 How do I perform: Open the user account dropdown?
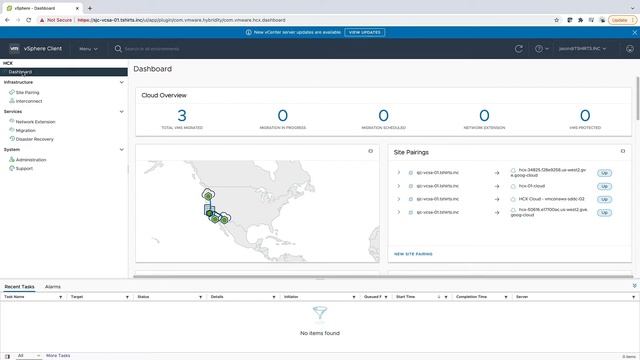582,49
